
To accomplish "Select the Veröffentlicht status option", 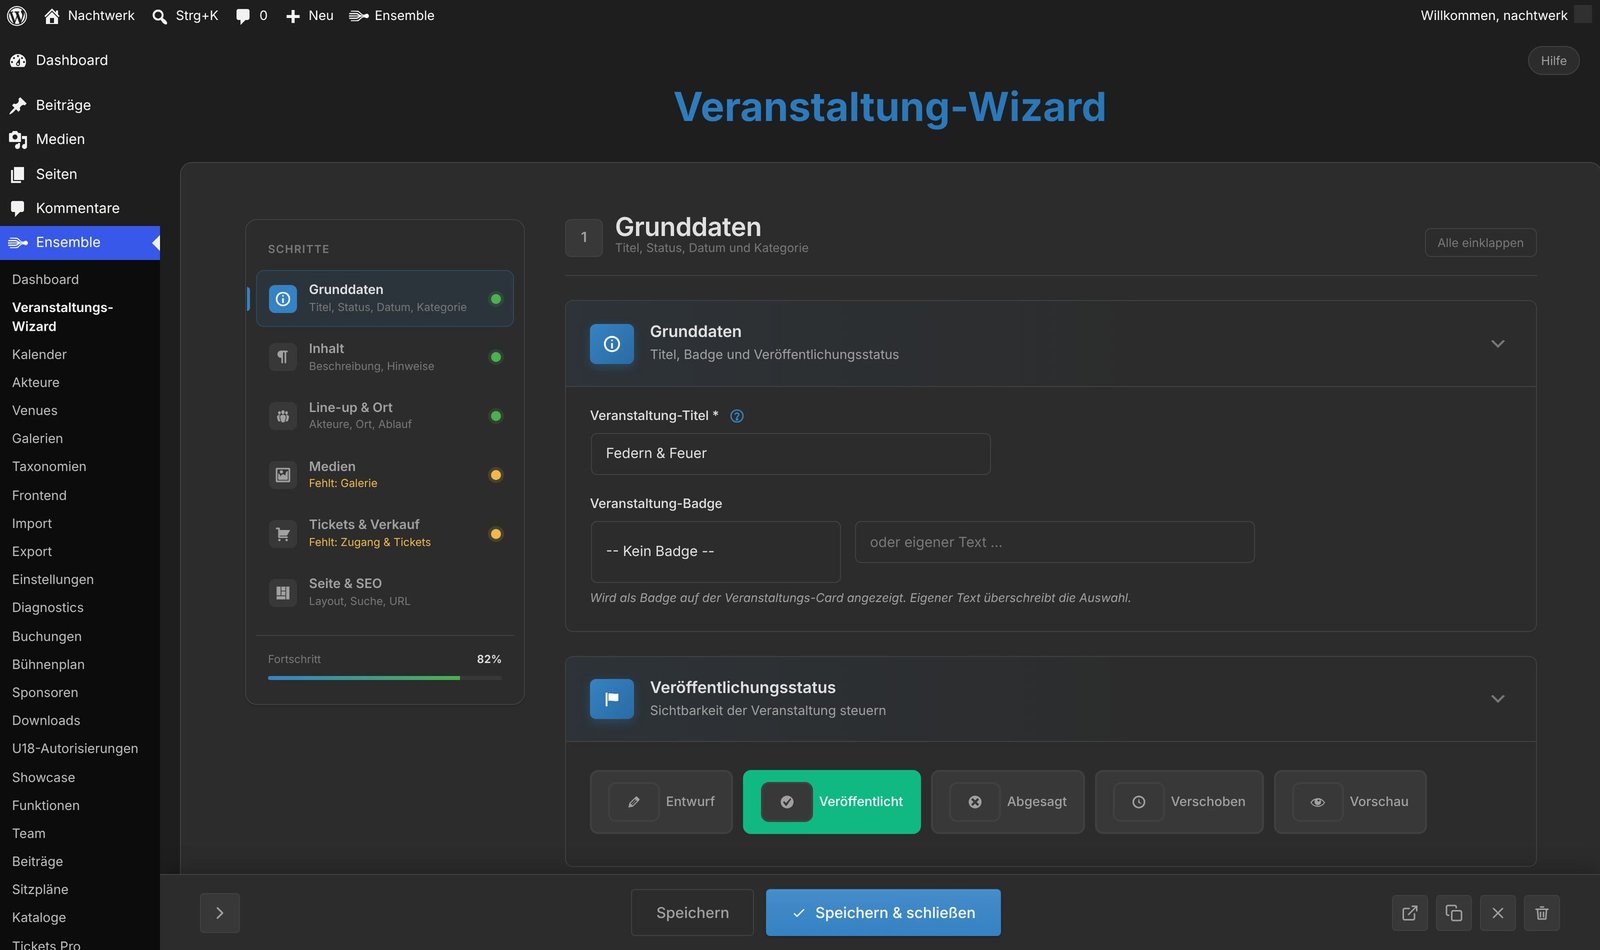I will click(832, 802).
